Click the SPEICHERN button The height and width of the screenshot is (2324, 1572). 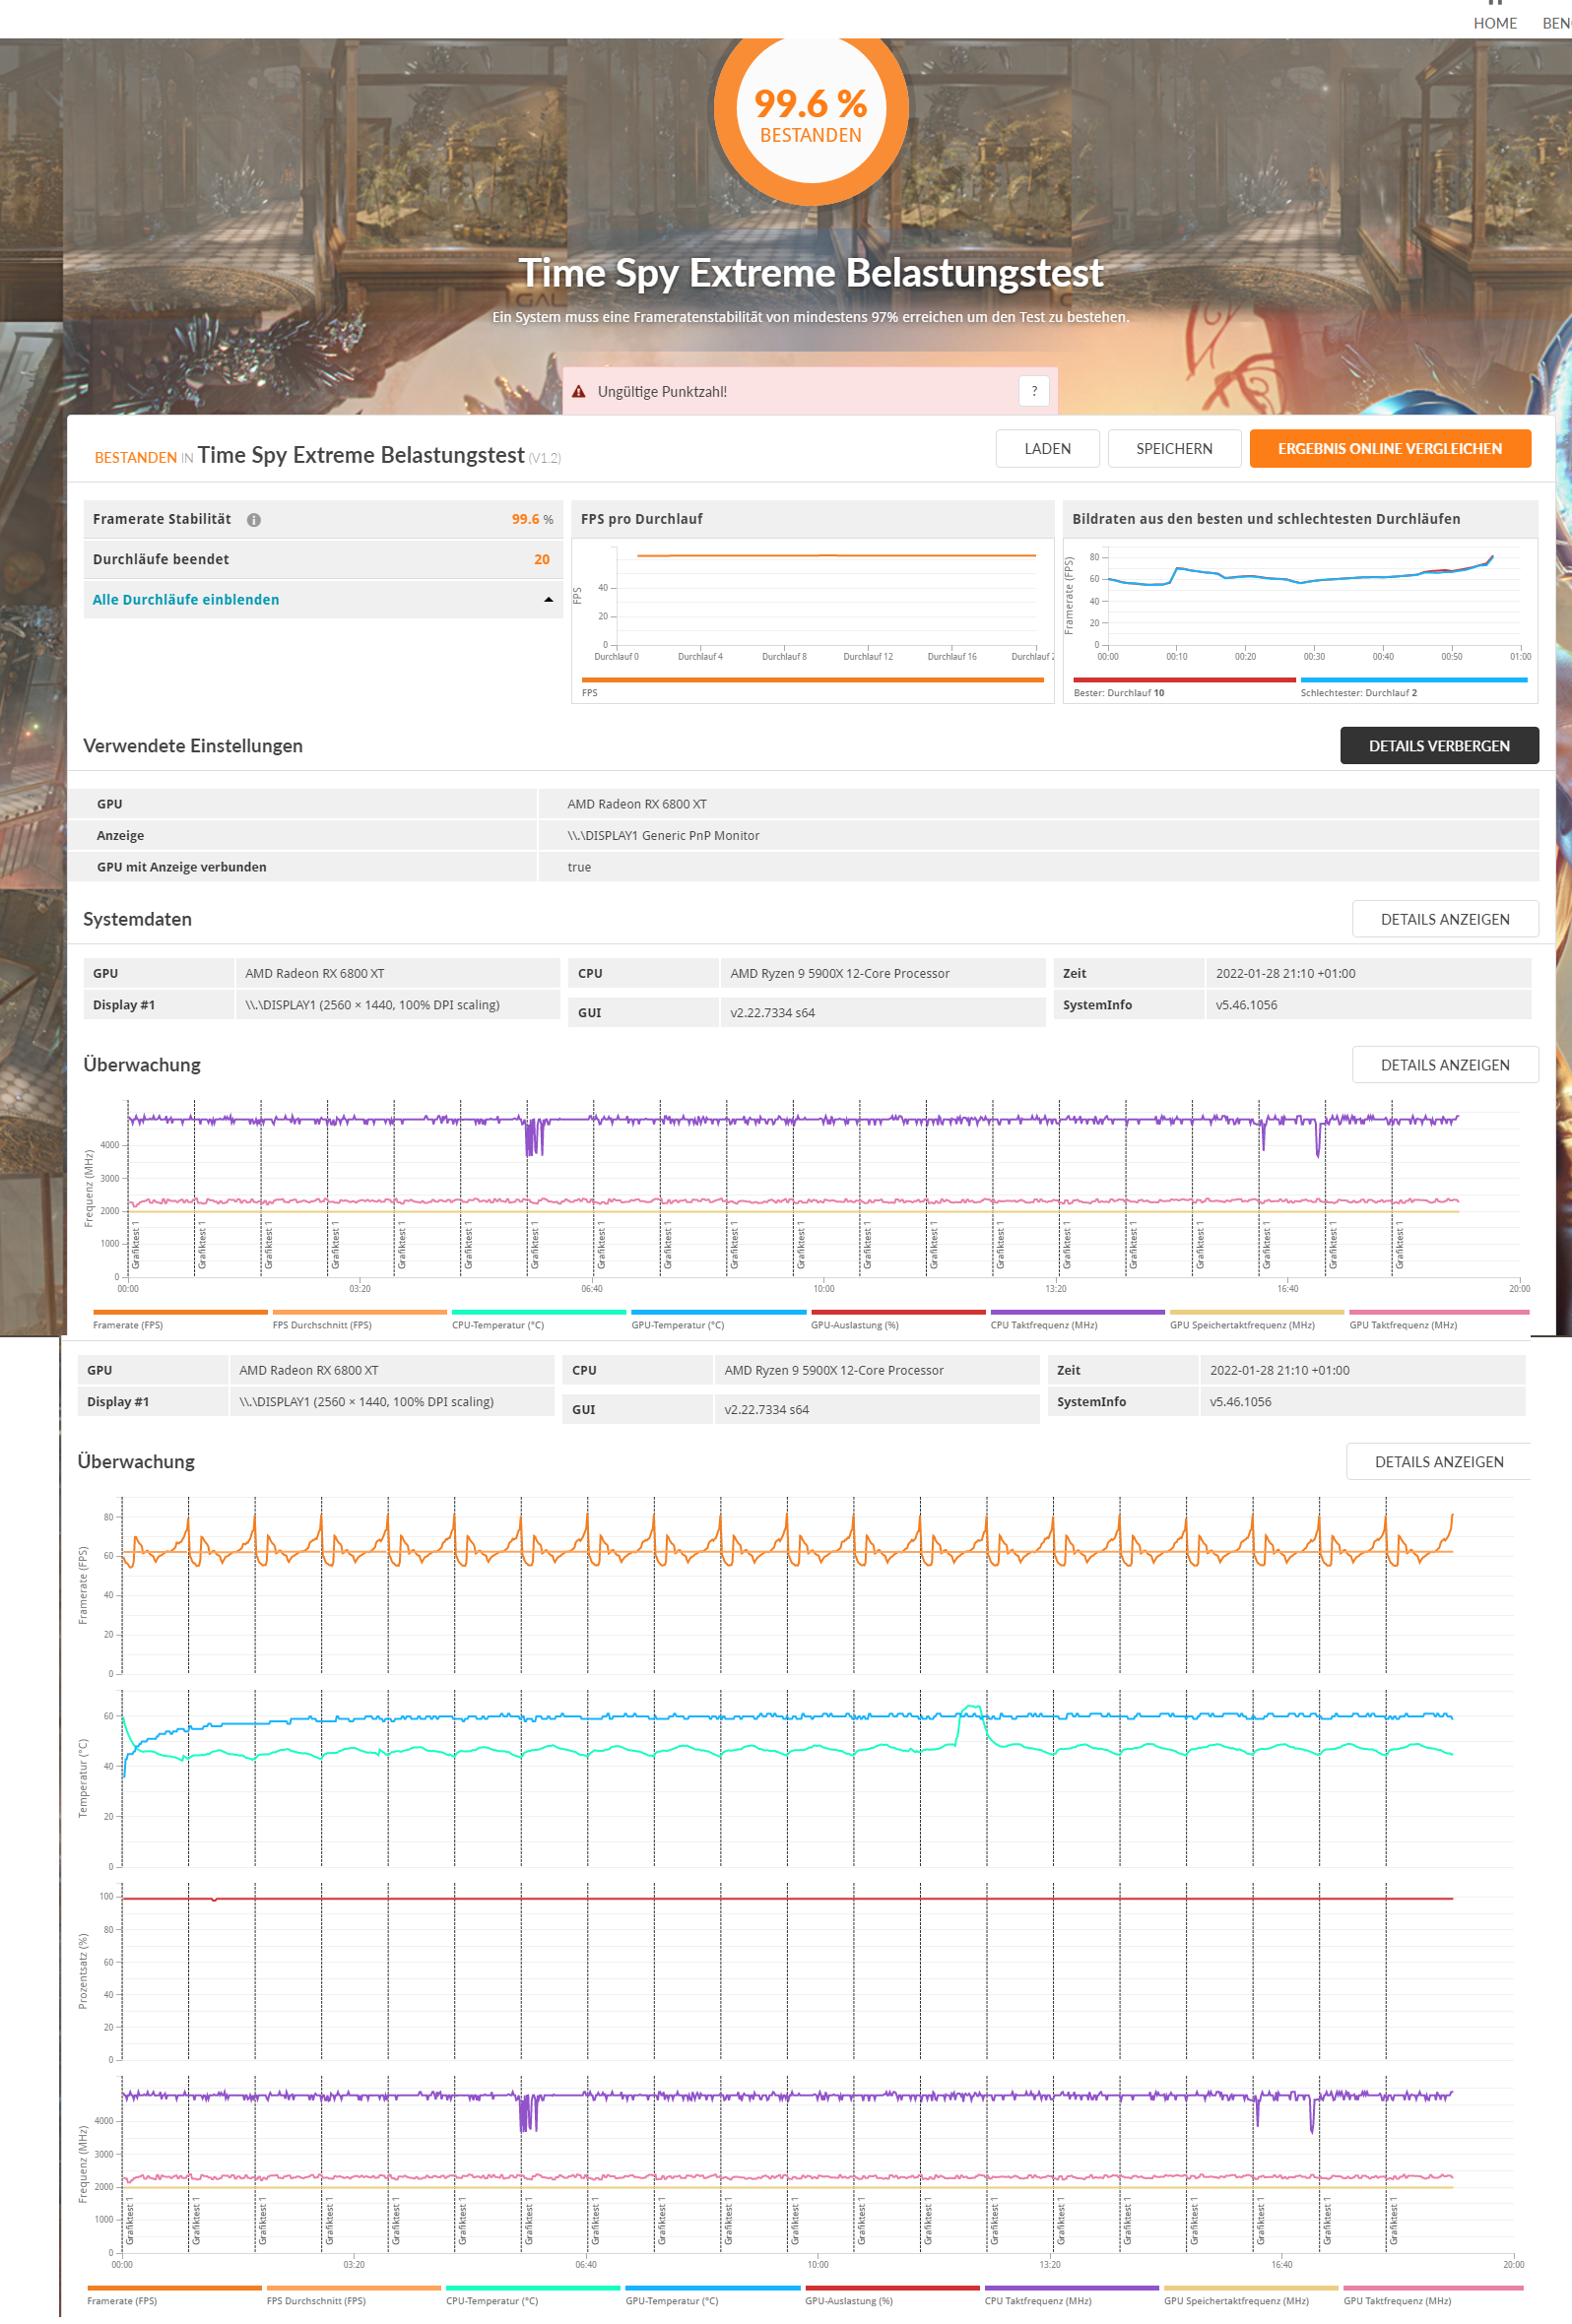point(1174,449)
